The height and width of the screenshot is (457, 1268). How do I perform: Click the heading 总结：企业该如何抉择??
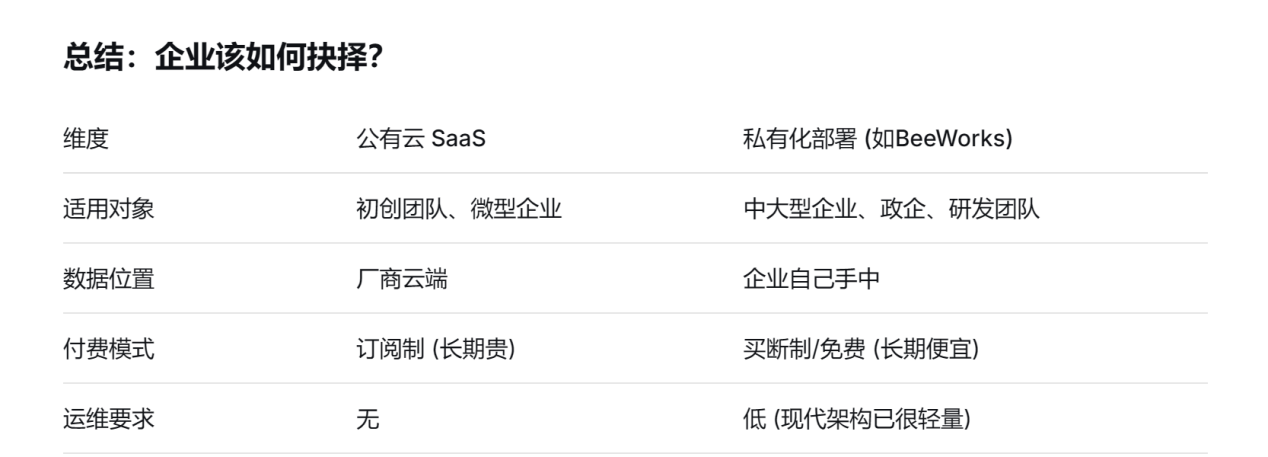pyautogui.click(x=224, y=58)
